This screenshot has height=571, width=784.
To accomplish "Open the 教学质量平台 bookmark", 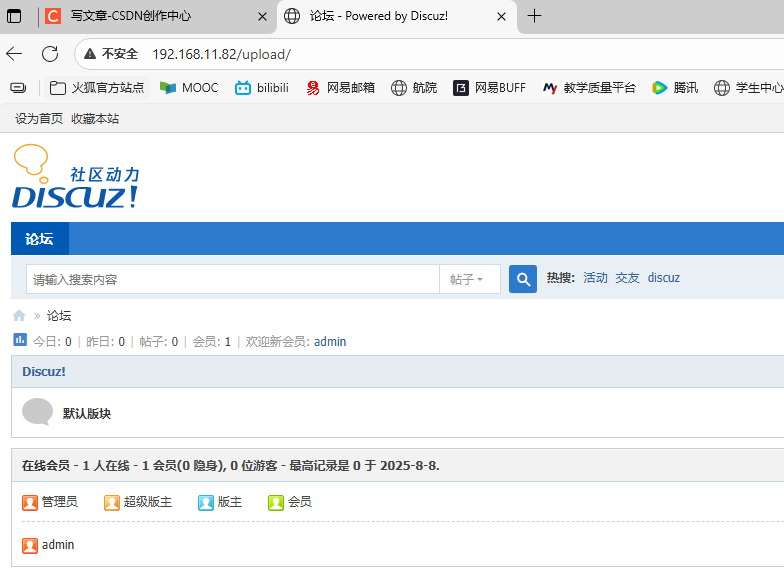I will pos(589,88).
